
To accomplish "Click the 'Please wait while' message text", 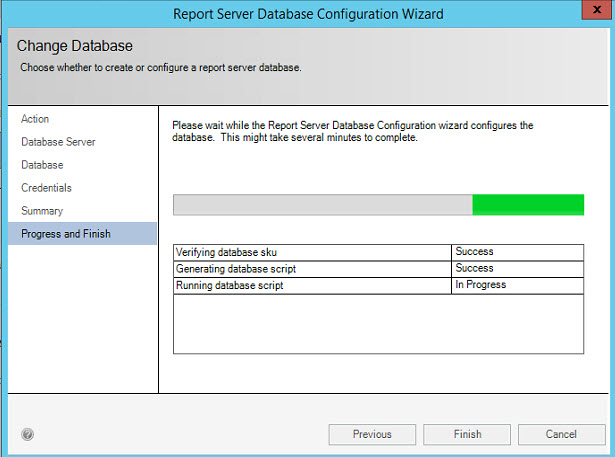I will coord(353,131).
